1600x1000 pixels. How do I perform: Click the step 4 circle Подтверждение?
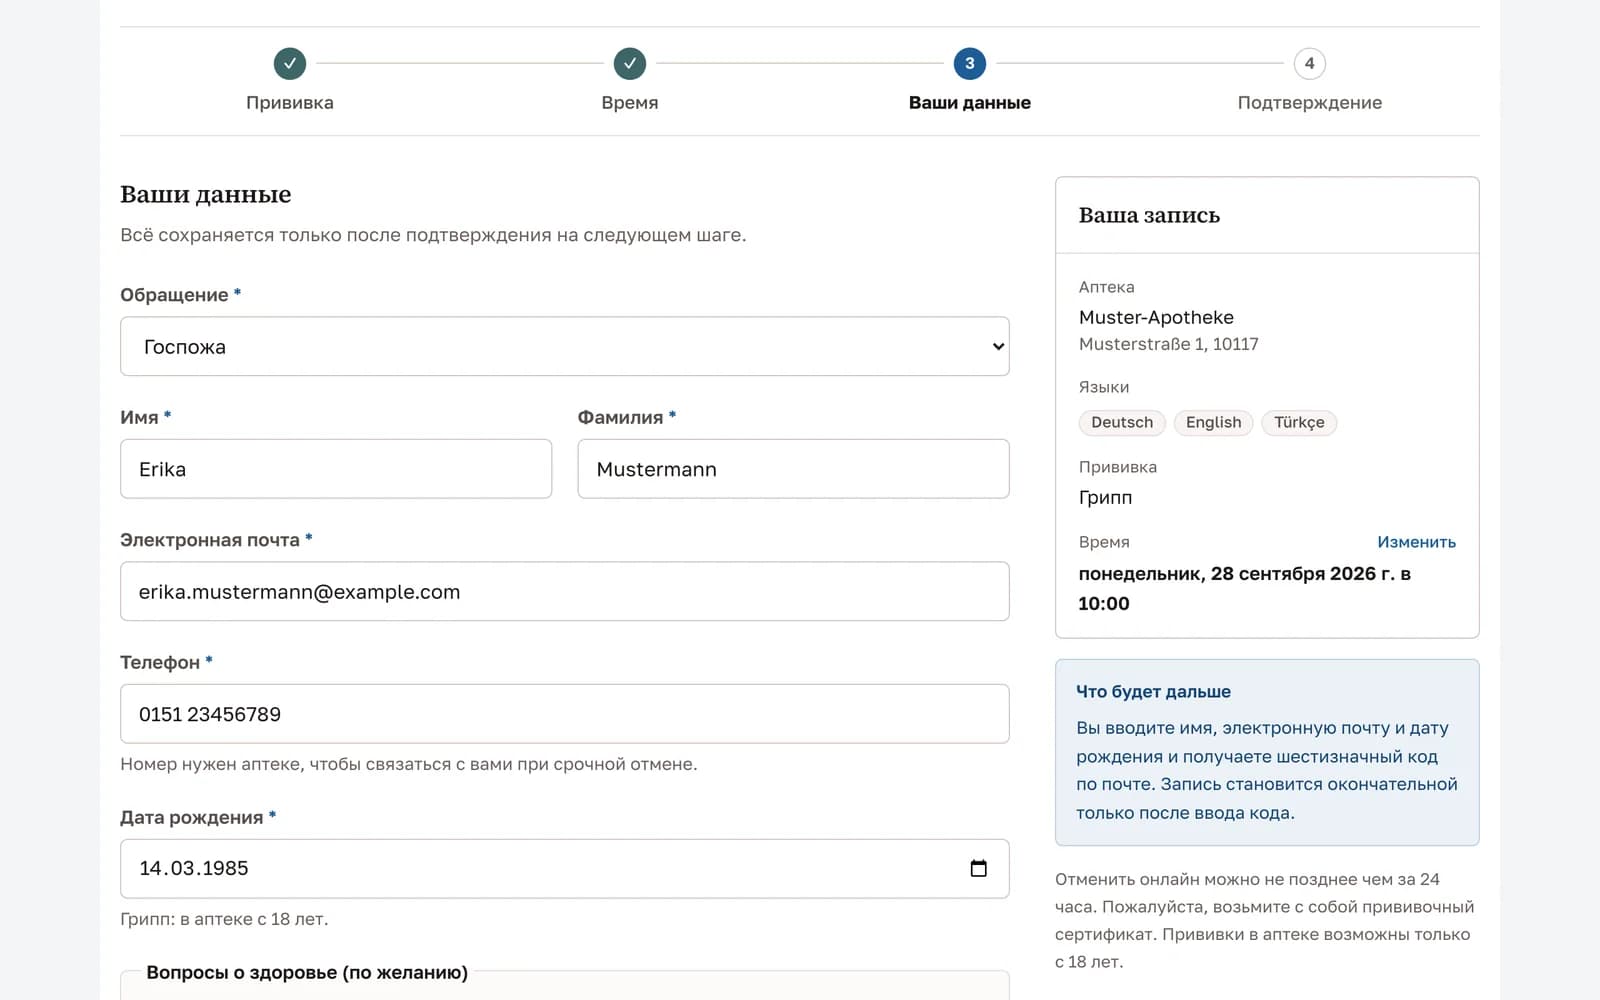[1310, 63]
